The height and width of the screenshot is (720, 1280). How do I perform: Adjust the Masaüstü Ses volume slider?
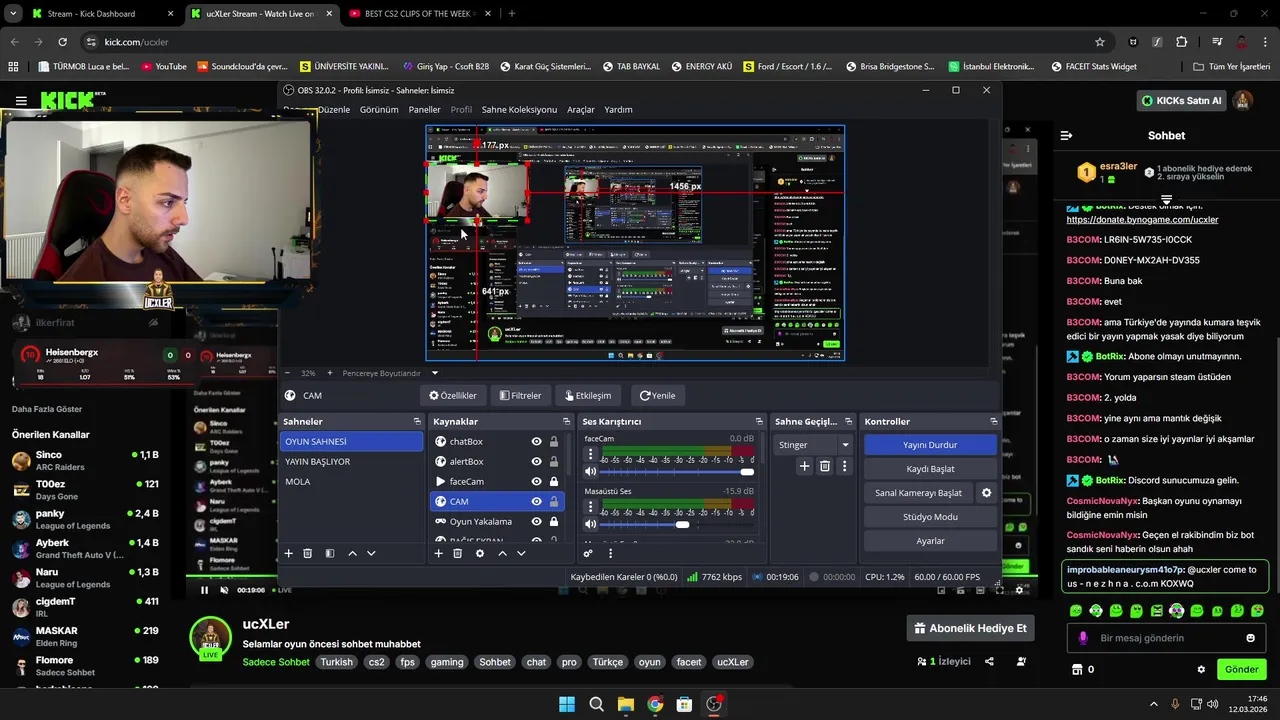(x=677, y=524)
